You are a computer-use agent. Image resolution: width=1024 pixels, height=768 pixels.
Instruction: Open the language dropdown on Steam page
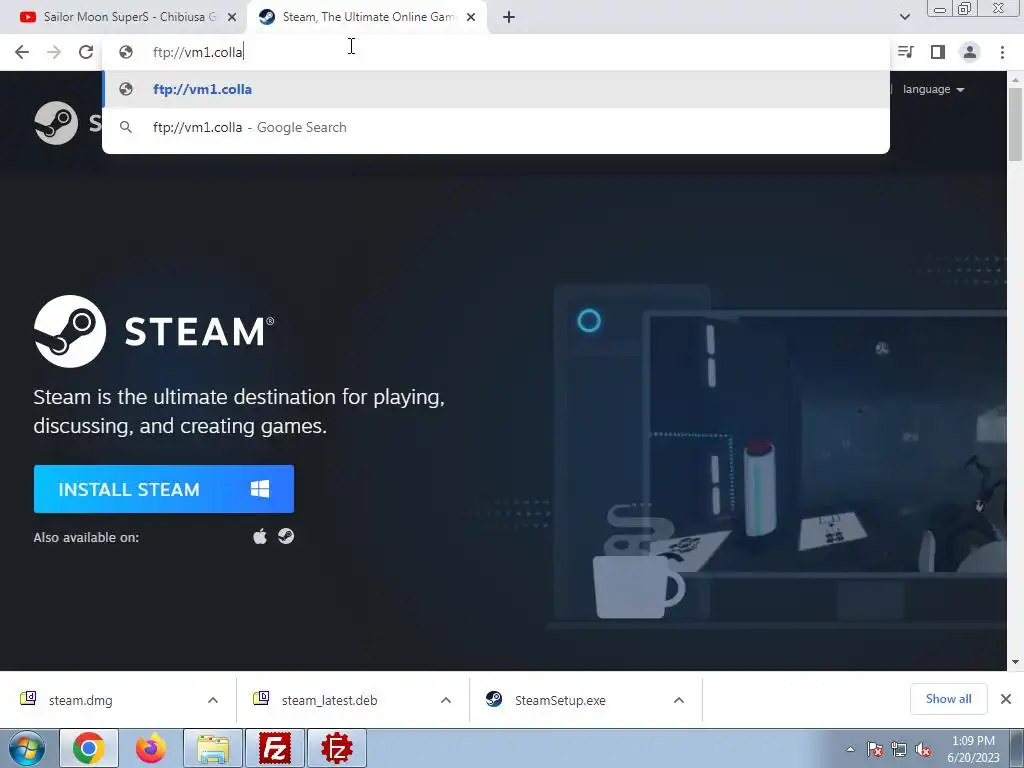click(933, 89)
